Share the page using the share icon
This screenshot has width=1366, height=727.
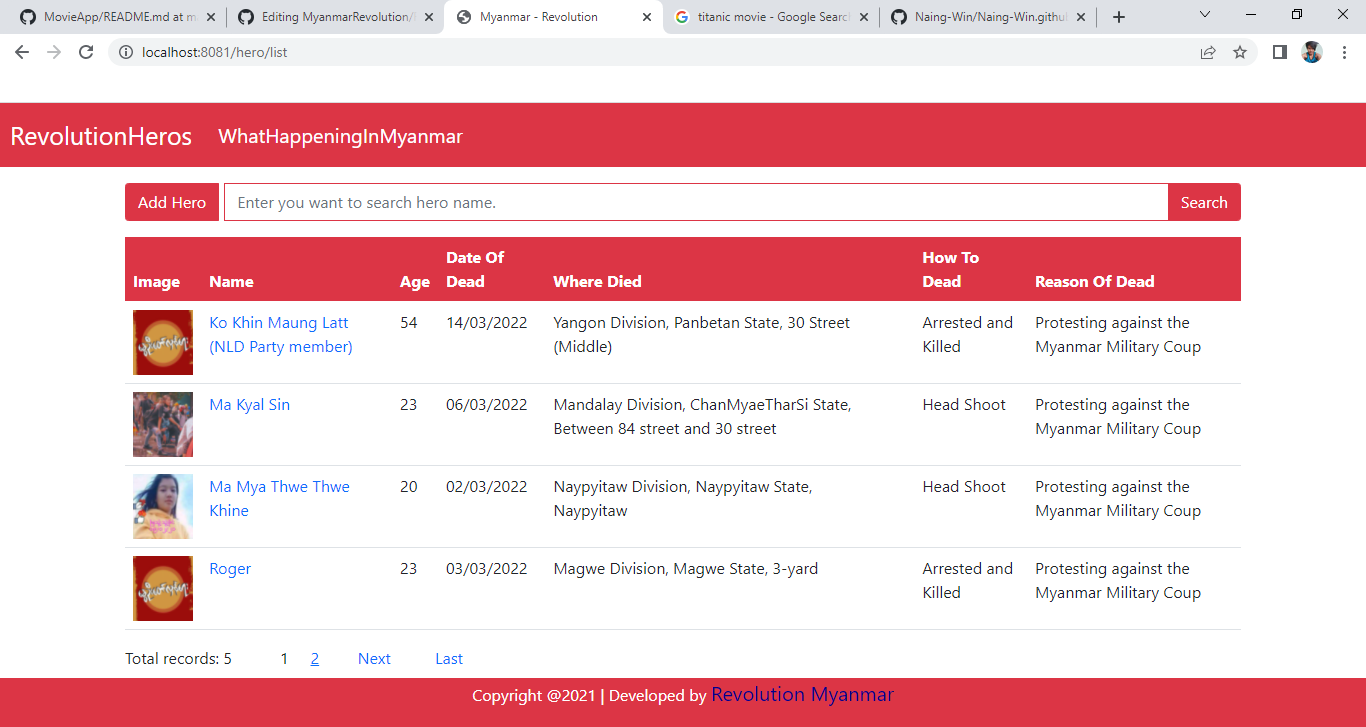click(x=1207, y=52)
